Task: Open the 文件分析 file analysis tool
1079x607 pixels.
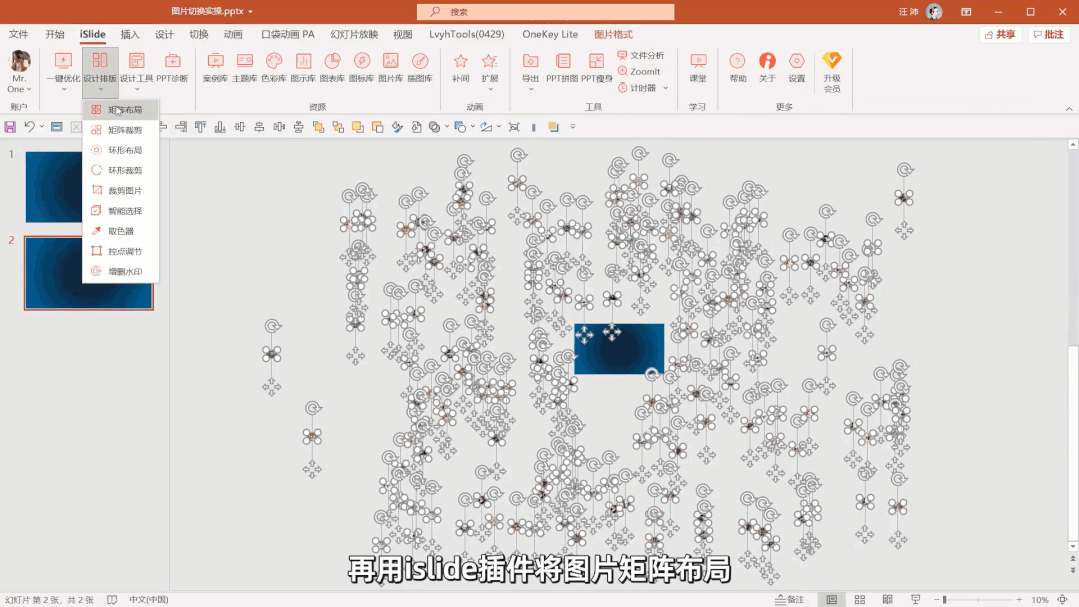Action: 641,55
